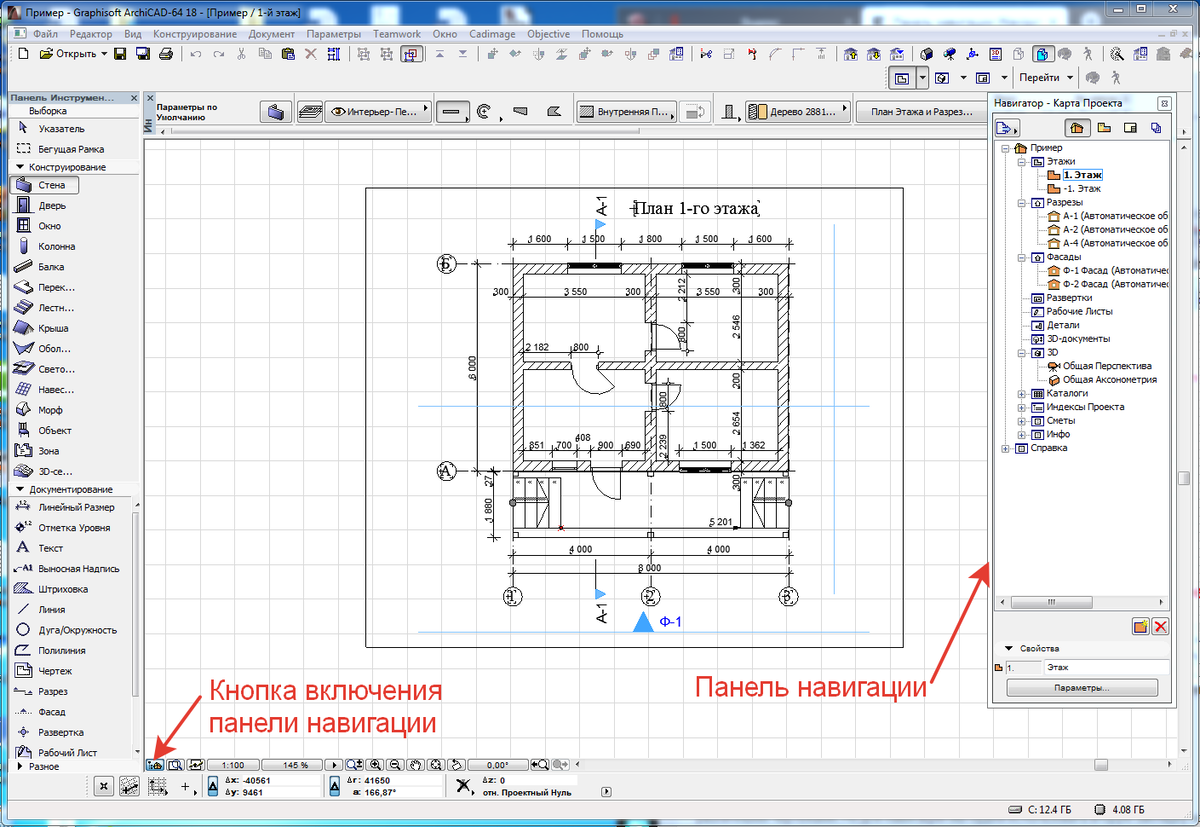This screenshot has height=827, width=1200.
Task: Select the Стена (Wall) tool
Action: click(x=45, y=184)
